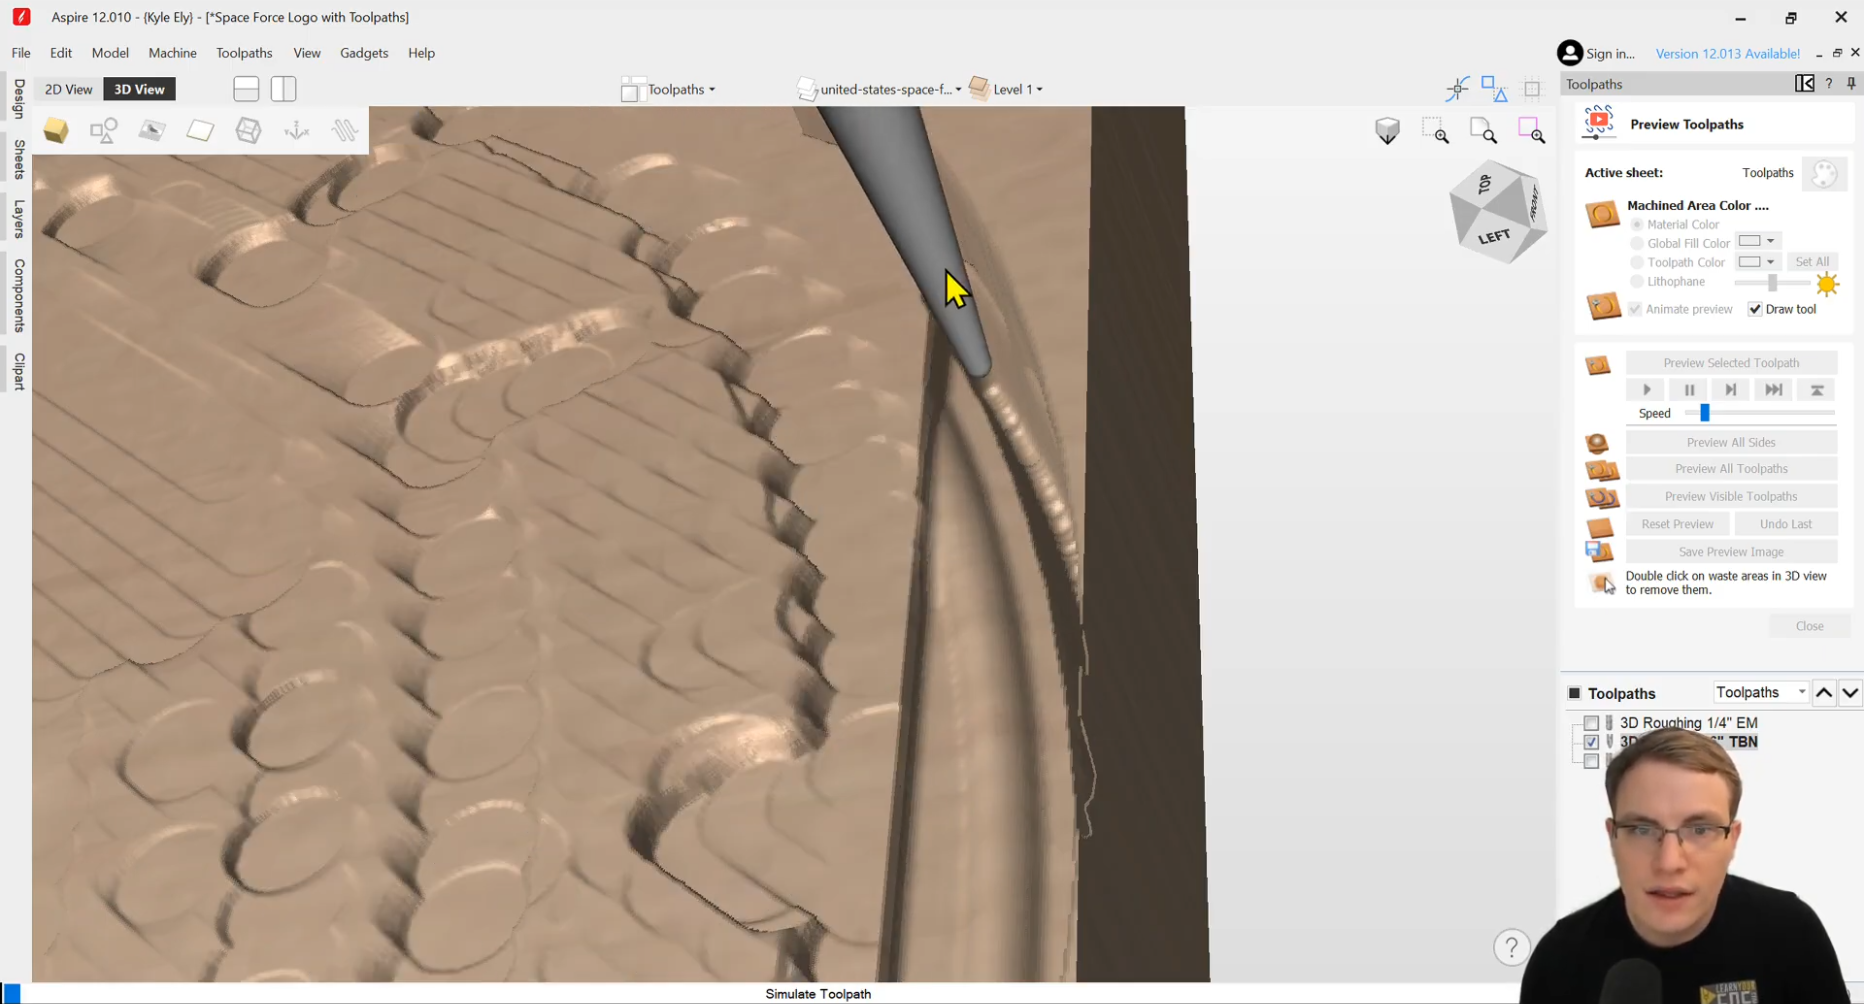The height and width of the screenshot is (1004, 1864).
Task: Click the view orientation cube
Action: pyautogui.click(x=1497, y=212)
